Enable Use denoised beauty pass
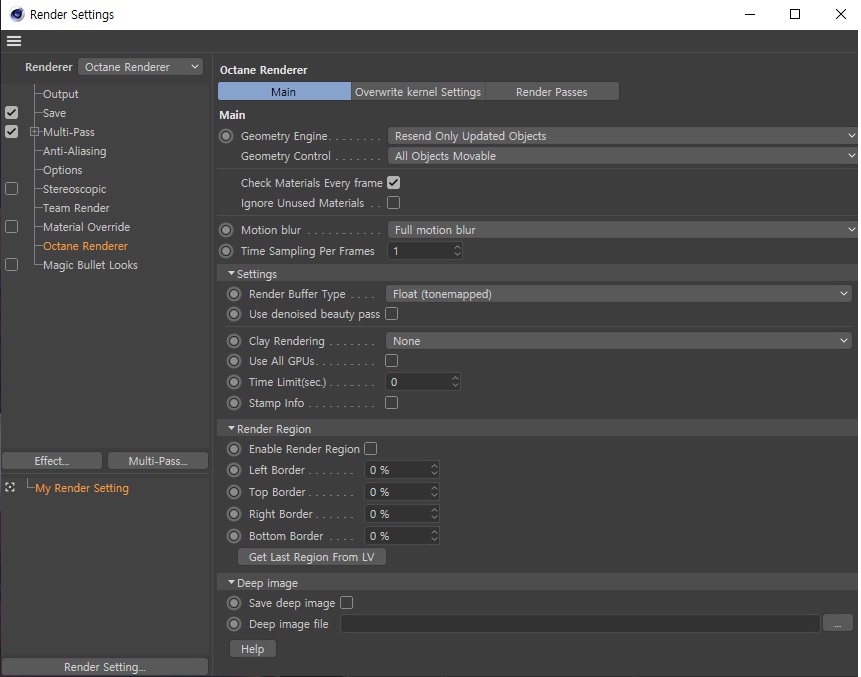Image resolution: width=861 pixels, height=677 pixels. coord(392,314)
